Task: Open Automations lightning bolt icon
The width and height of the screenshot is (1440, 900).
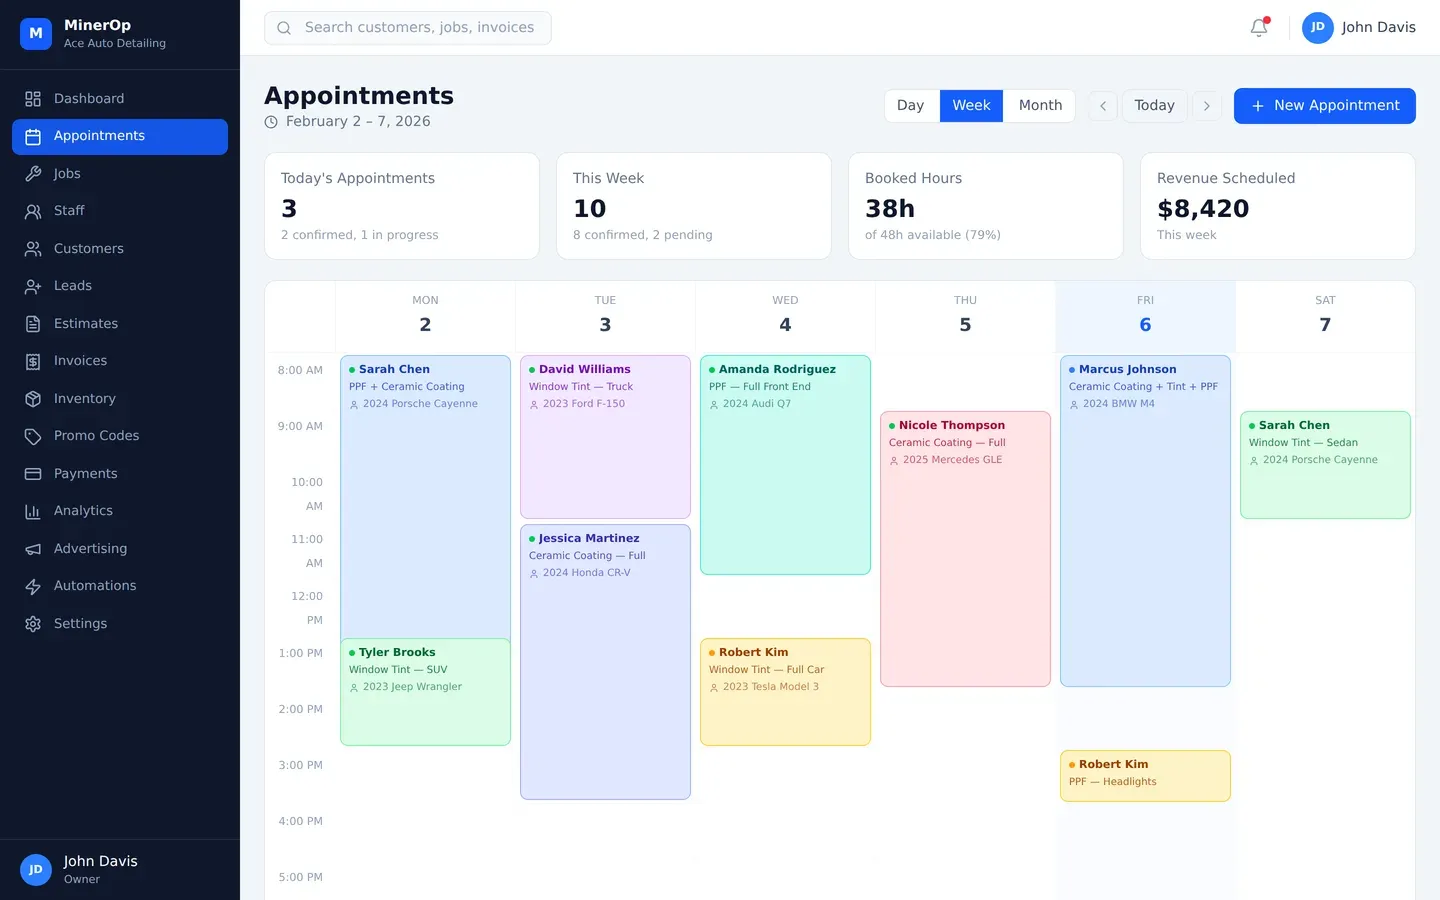Action: tap(33, 586)
